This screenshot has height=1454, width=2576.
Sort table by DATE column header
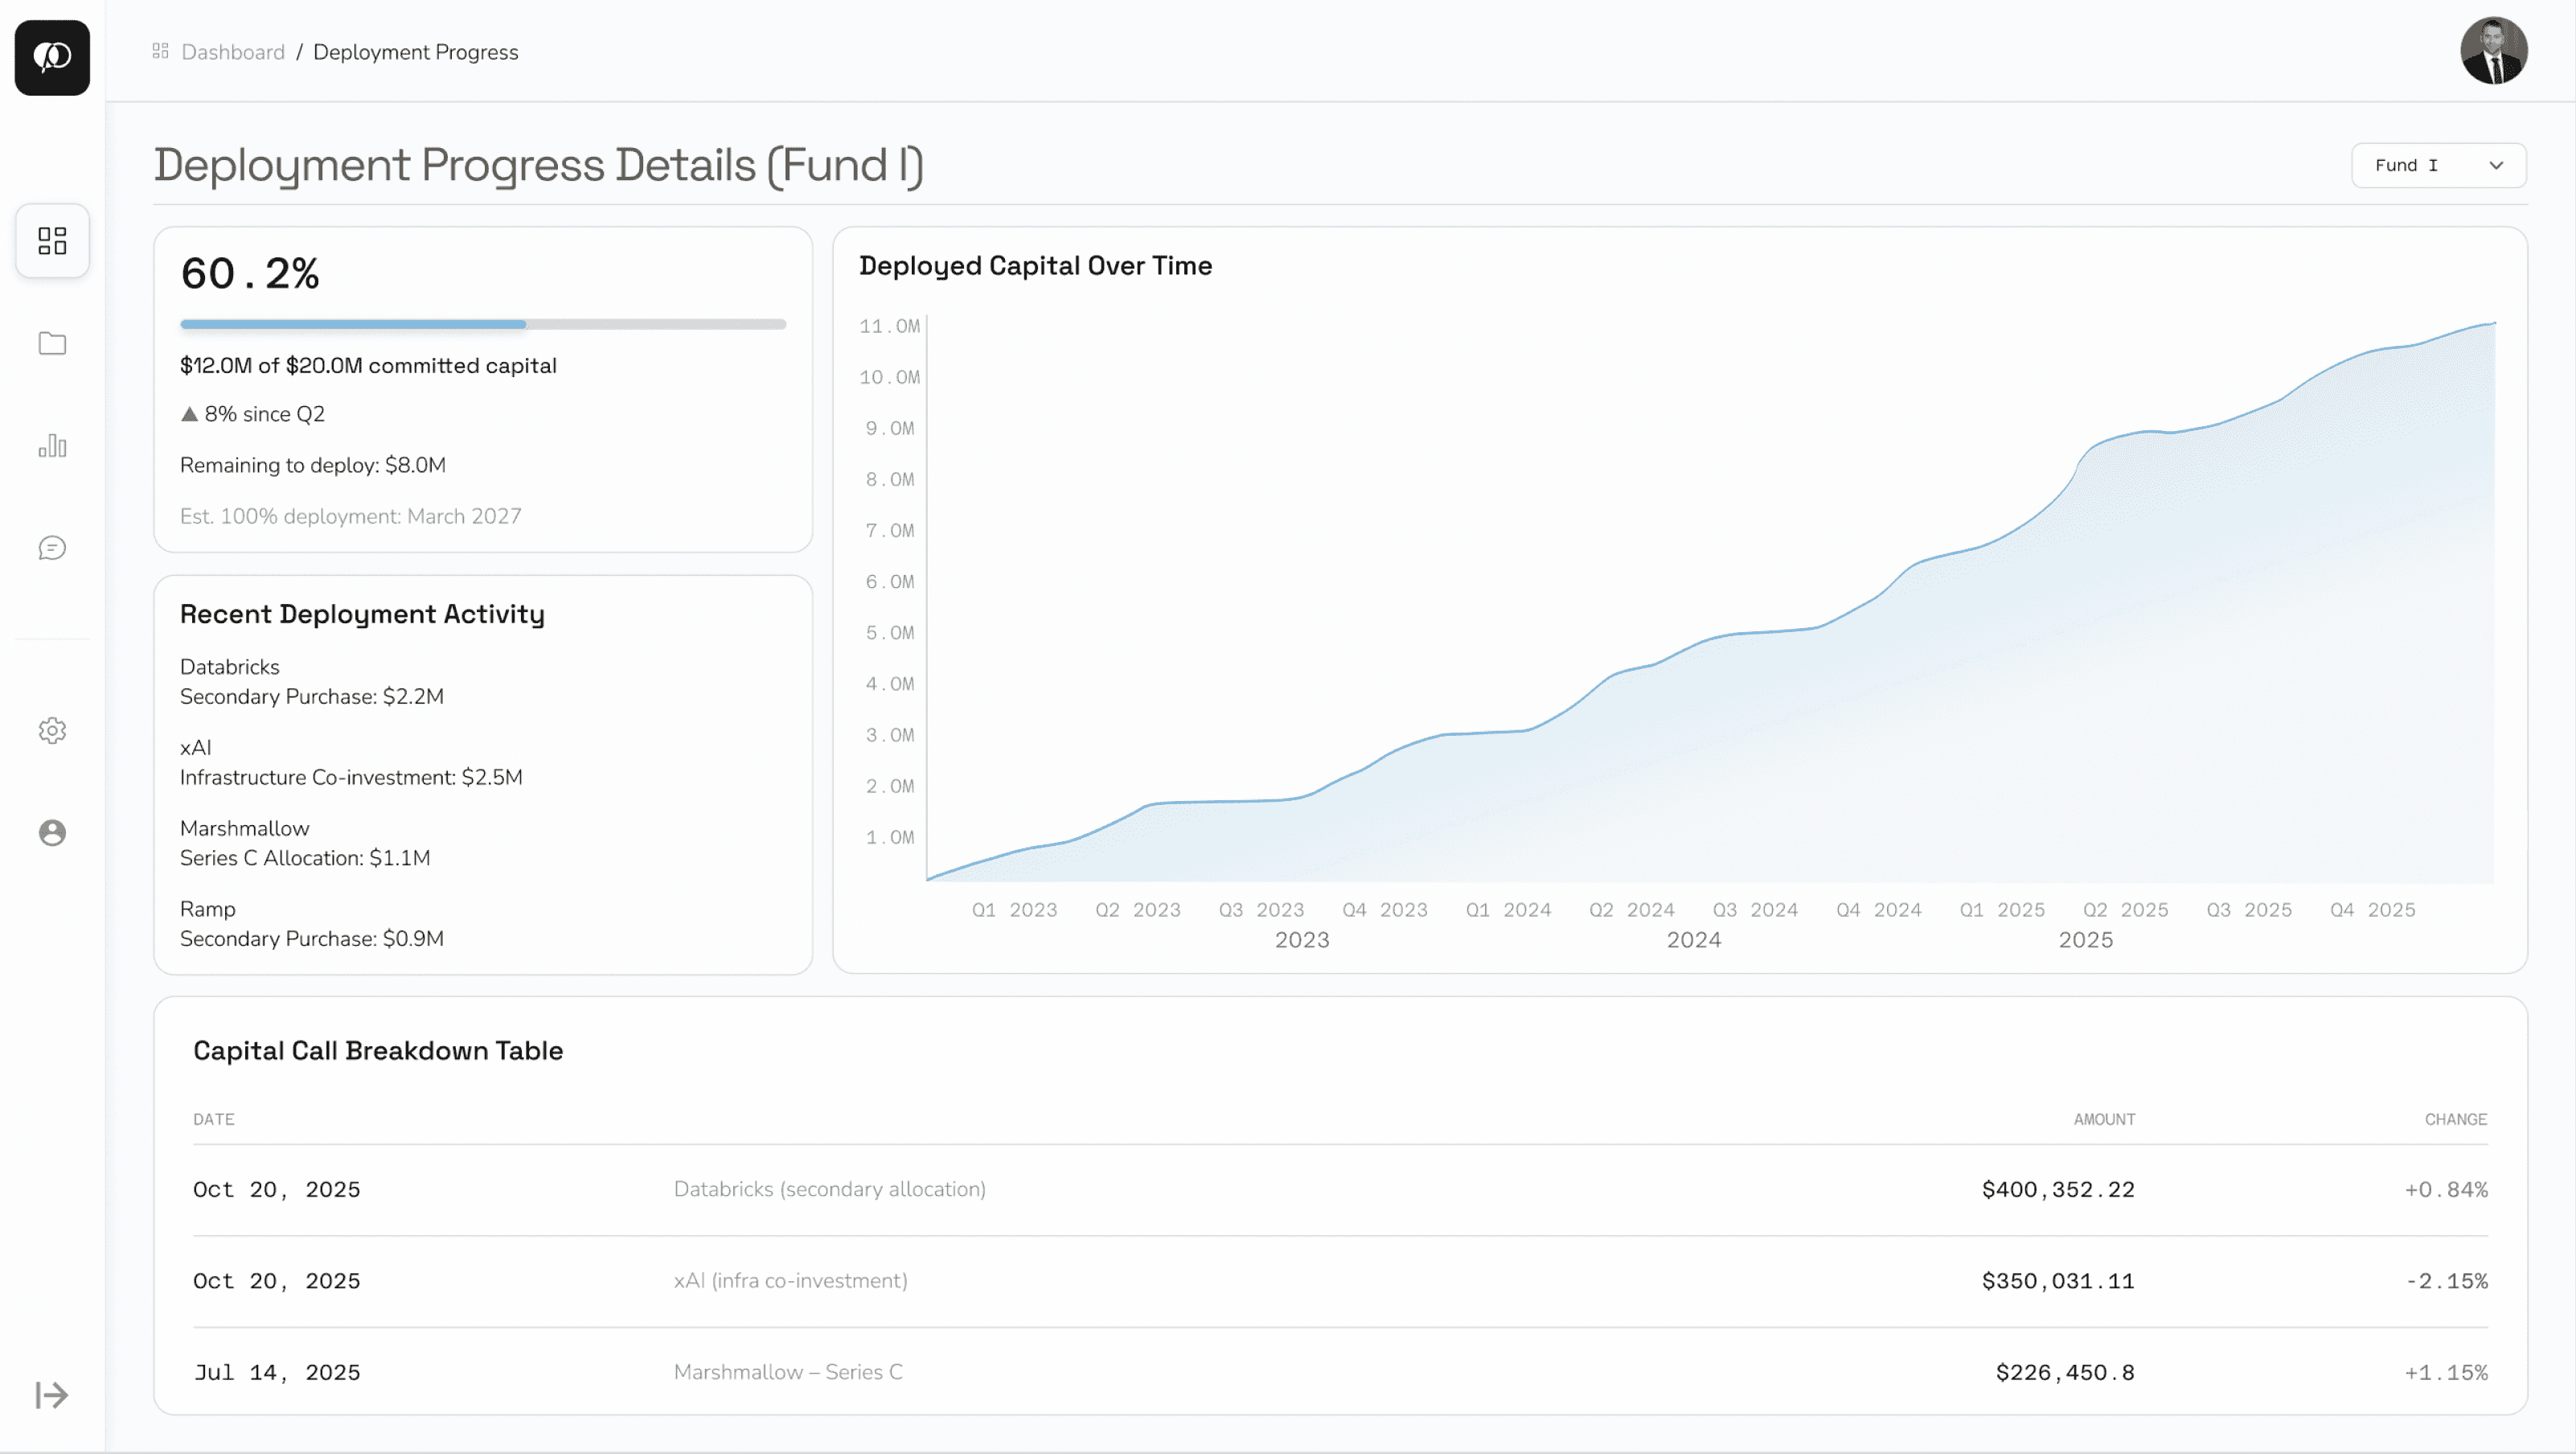click(214, 1119)
